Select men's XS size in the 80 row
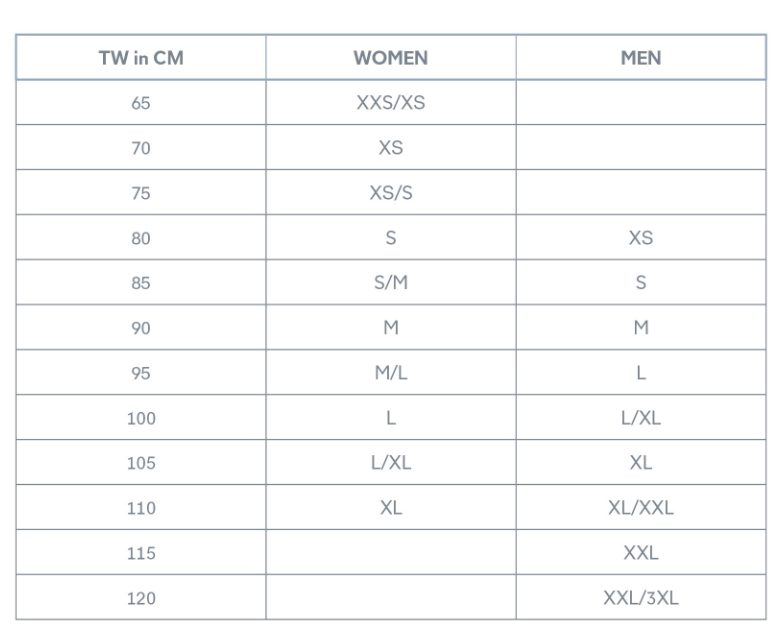The width and height of the screenshot is (779, 633). tap(641, 238)
